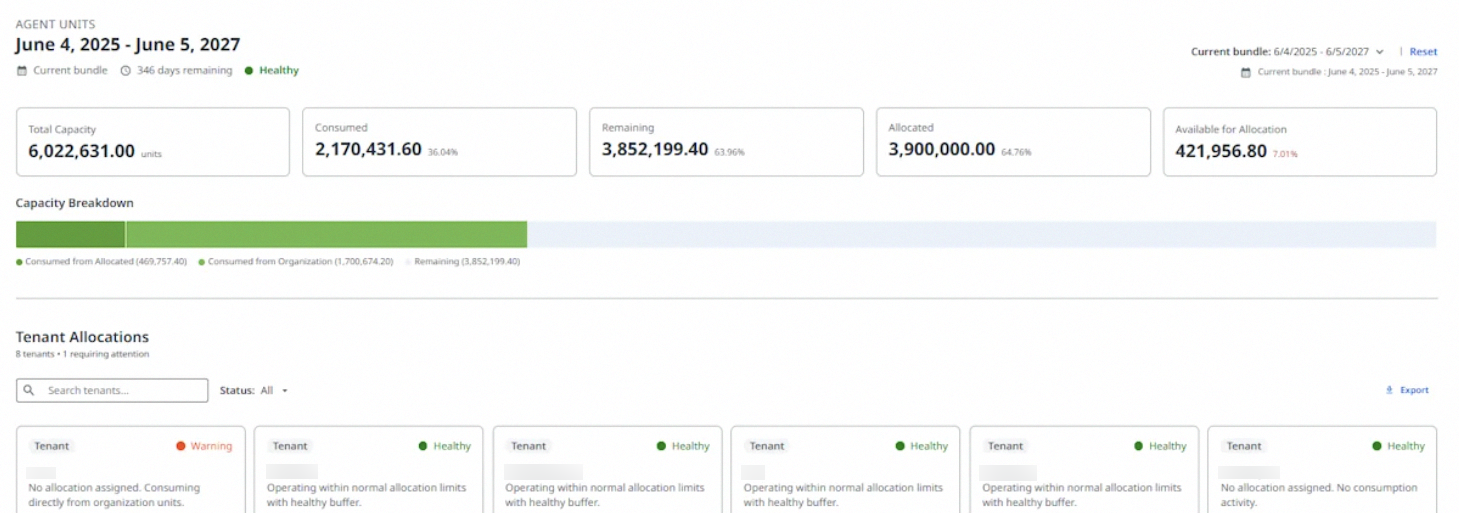Select the Available for Allocation card
1459x513 pixels.
1300,142
